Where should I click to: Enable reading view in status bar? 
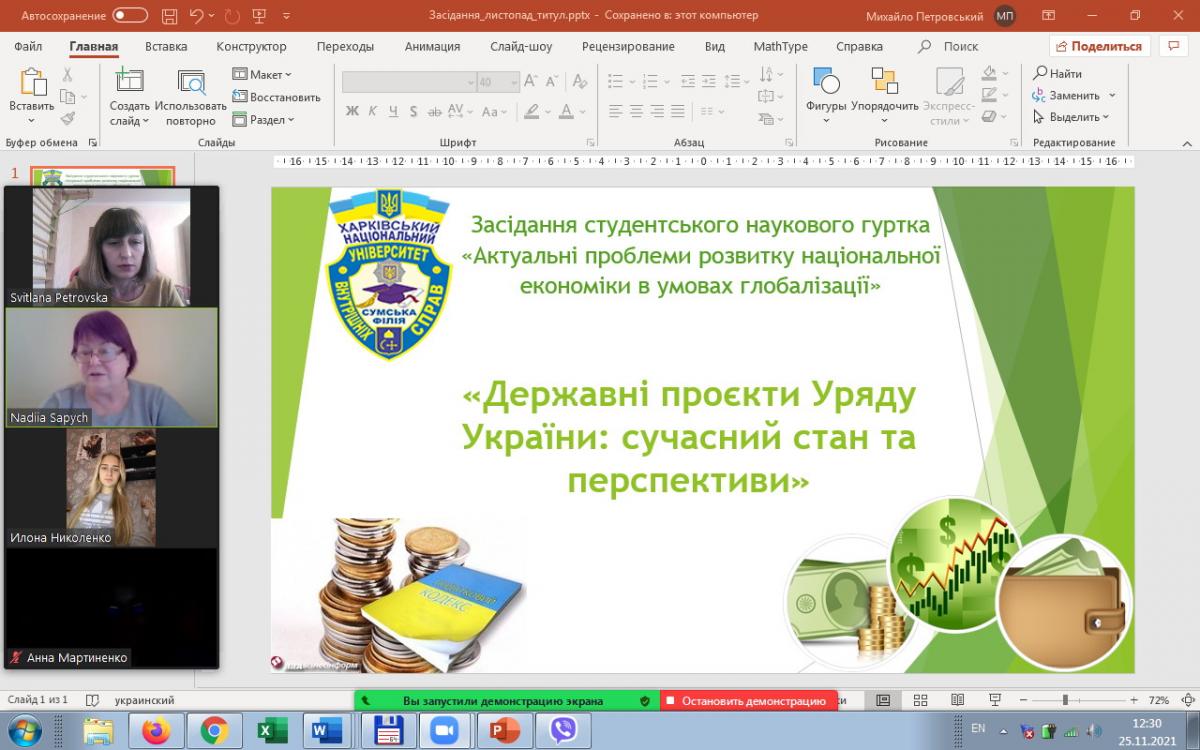957,701
